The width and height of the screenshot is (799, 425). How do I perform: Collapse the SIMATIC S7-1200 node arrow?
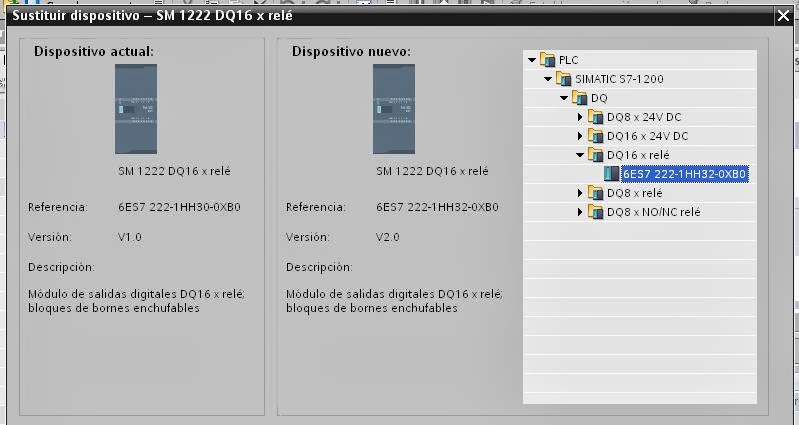click(x=548, y=79)
